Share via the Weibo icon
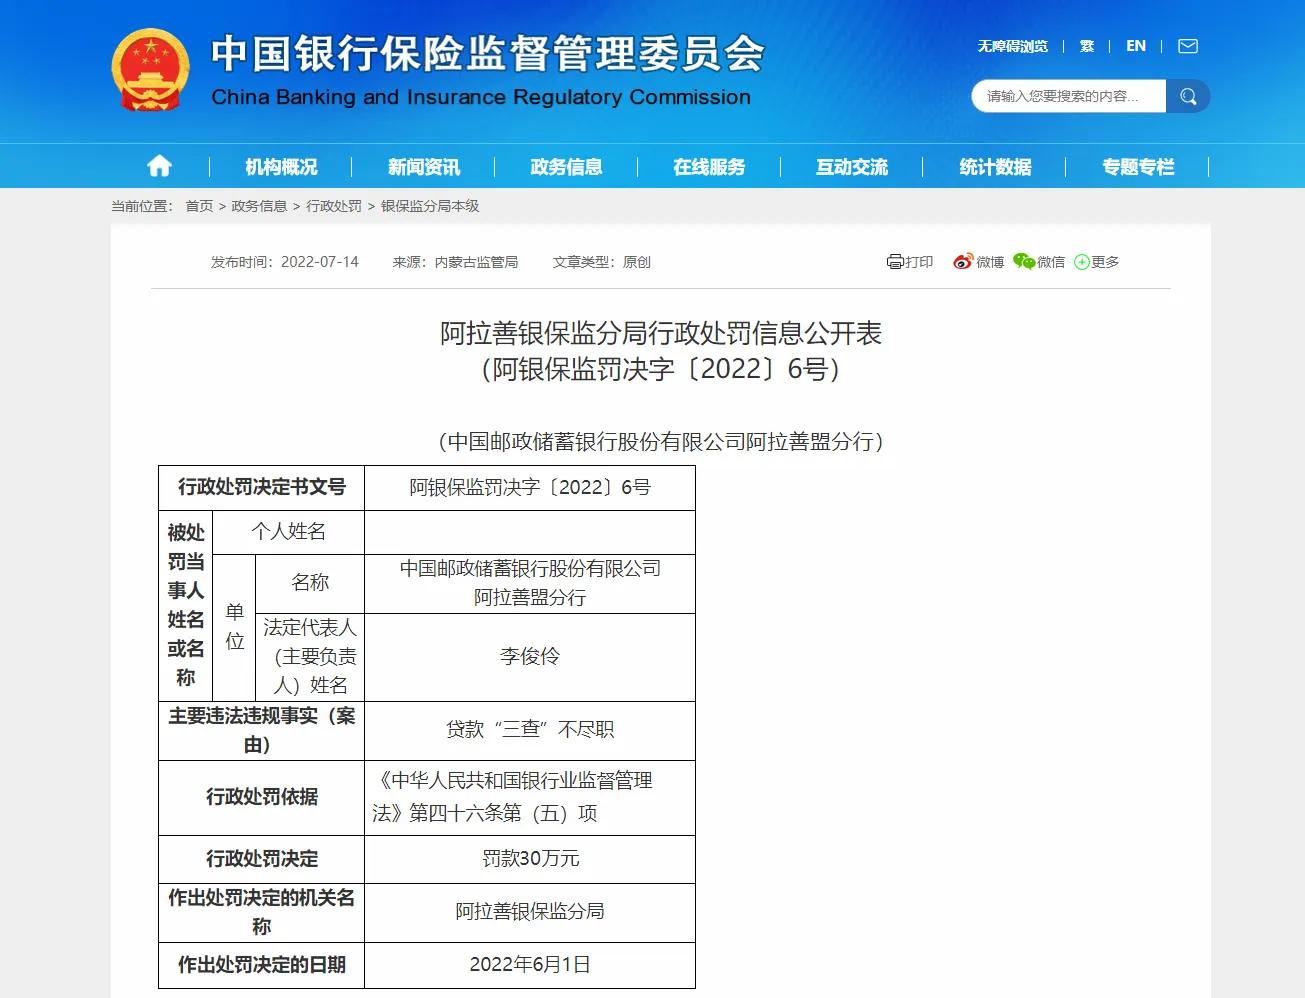 [x=963, y=262]
